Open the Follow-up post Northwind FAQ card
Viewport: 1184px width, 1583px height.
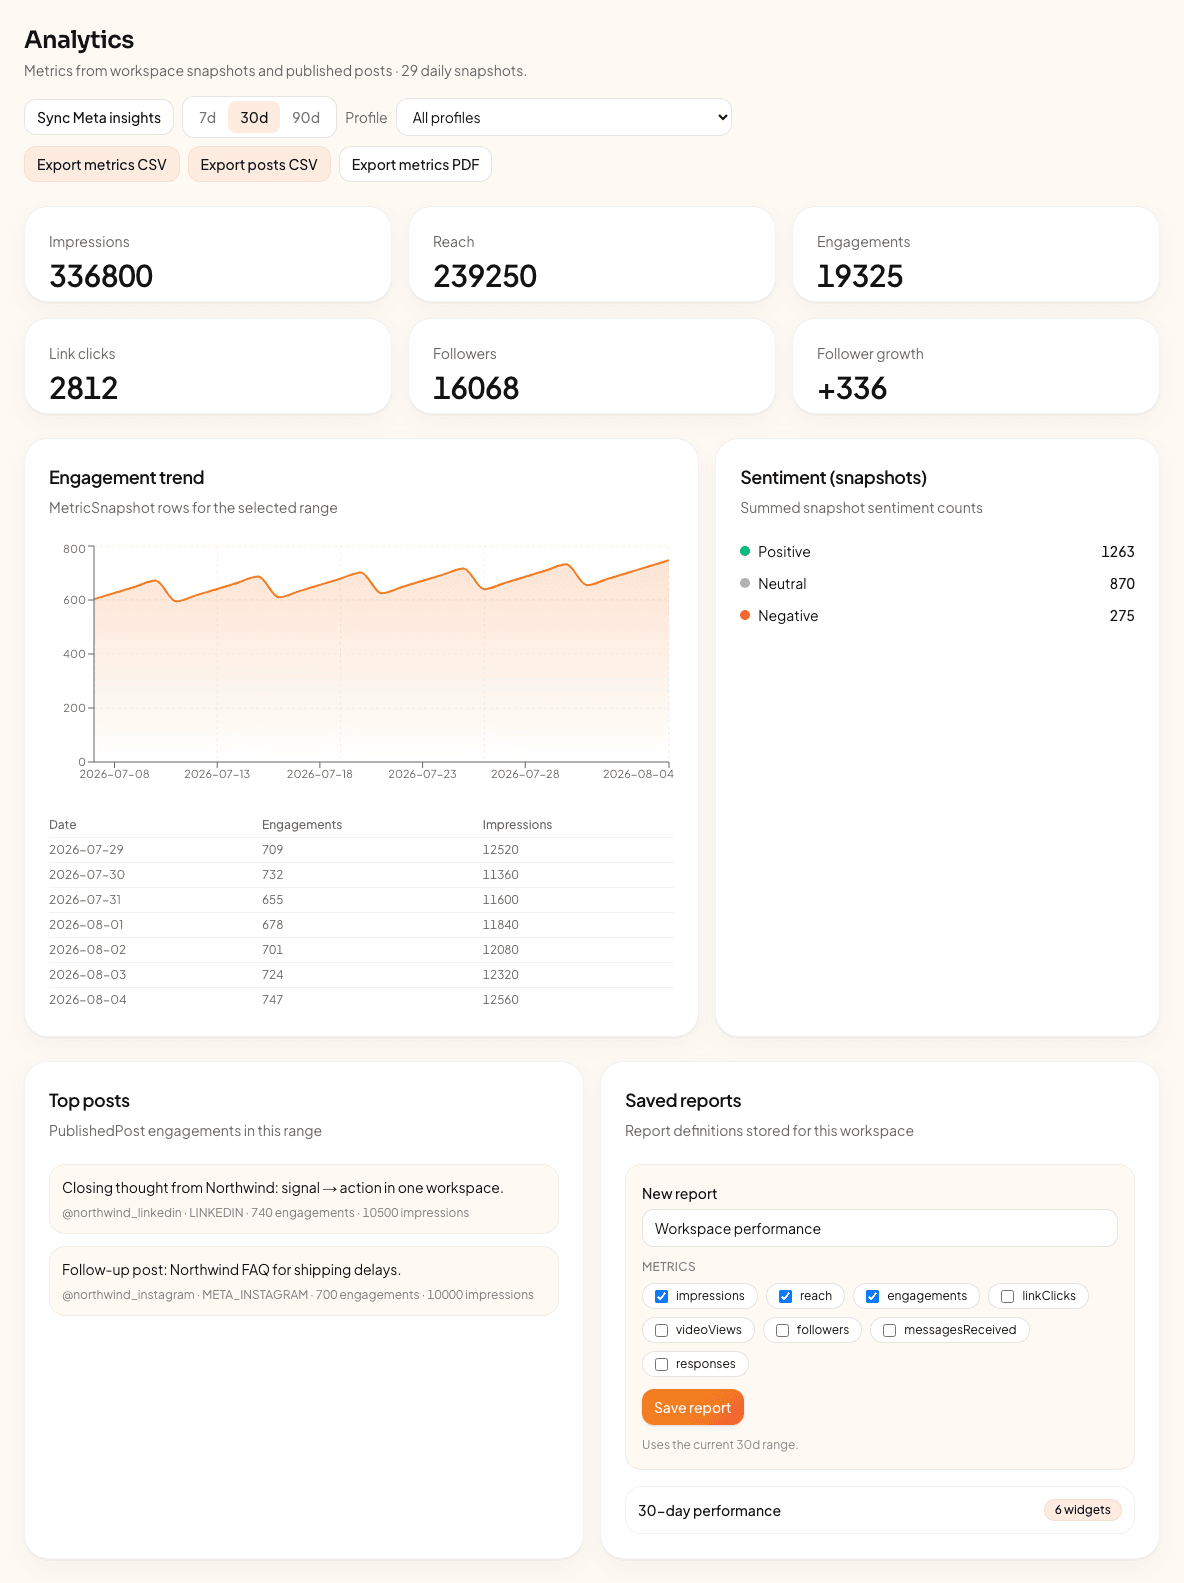point(304,1281)
